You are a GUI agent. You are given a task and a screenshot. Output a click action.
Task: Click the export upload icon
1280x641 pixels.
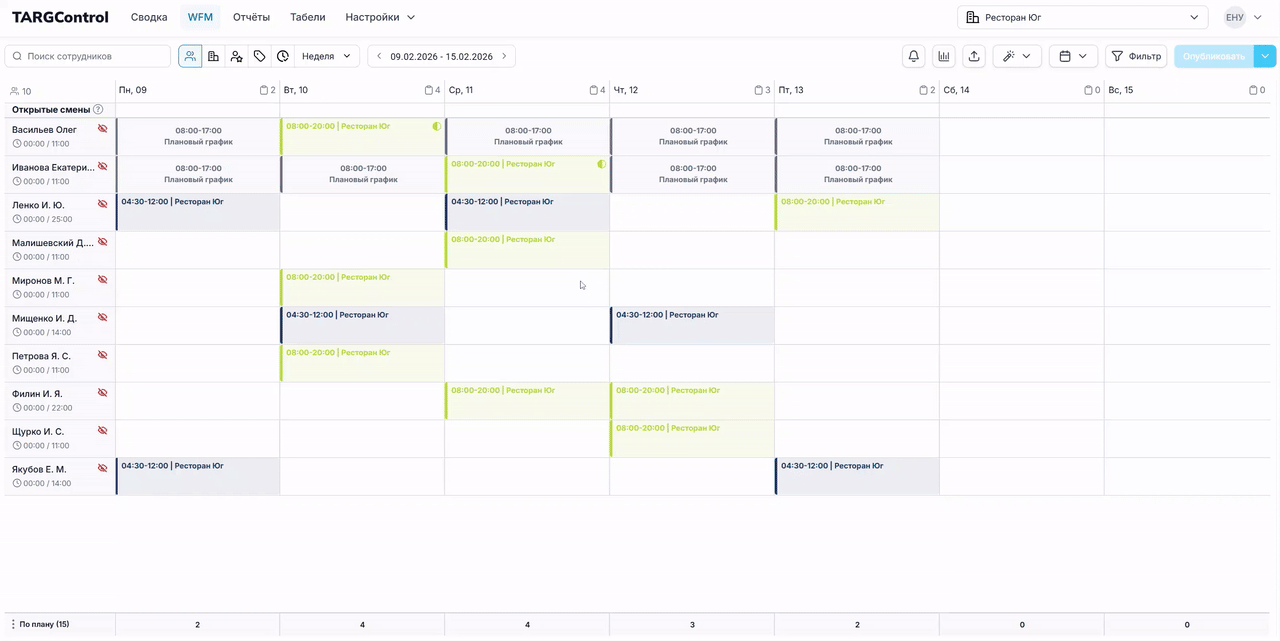click(x=974, y=57)
